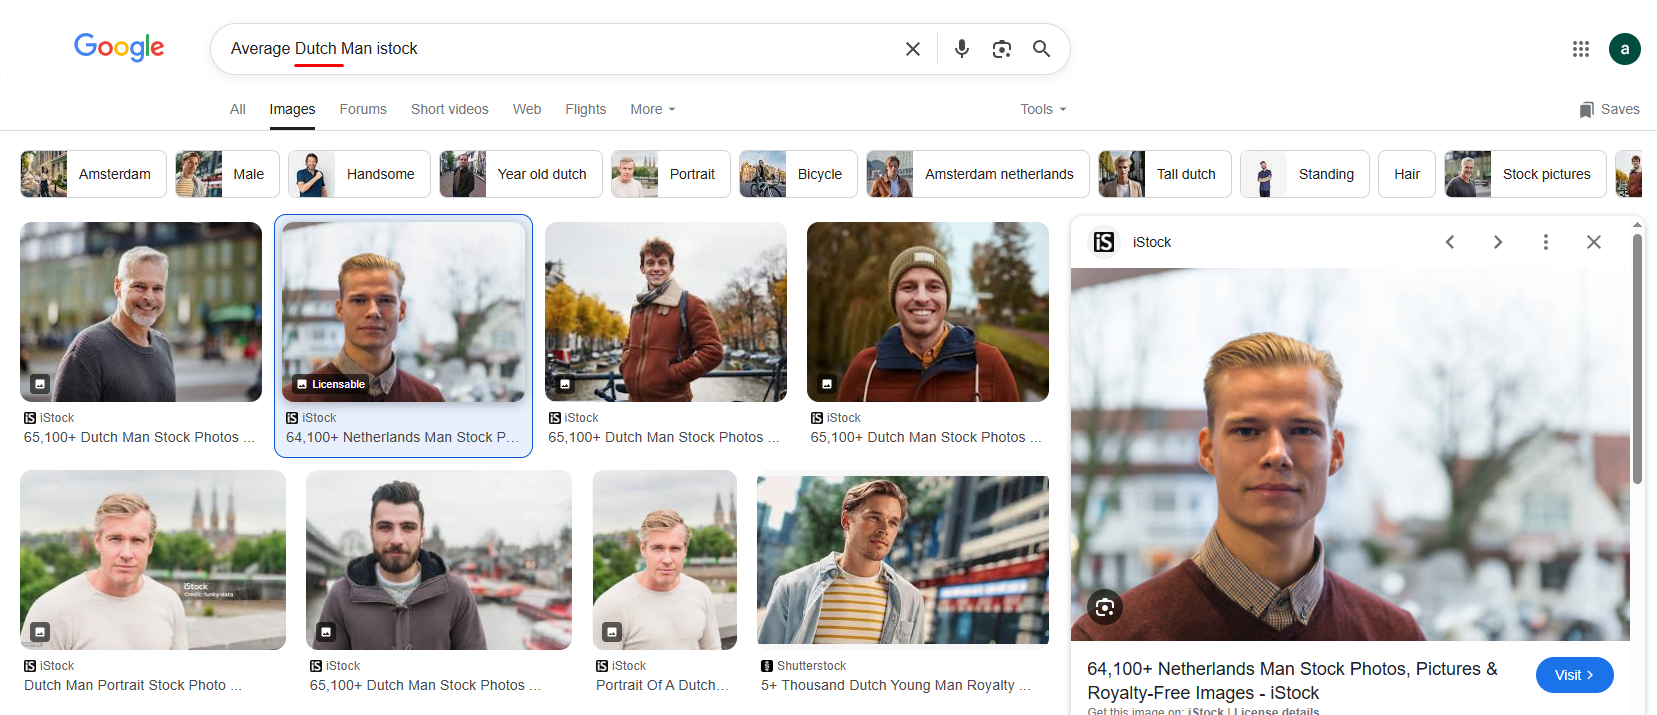Open the Saves collection link
Screen dimensions: 1657x715
1609,109
